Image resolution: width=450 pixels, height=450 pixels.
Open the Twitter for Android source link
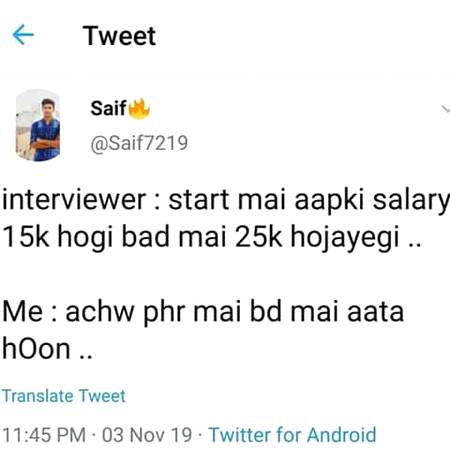292,435
